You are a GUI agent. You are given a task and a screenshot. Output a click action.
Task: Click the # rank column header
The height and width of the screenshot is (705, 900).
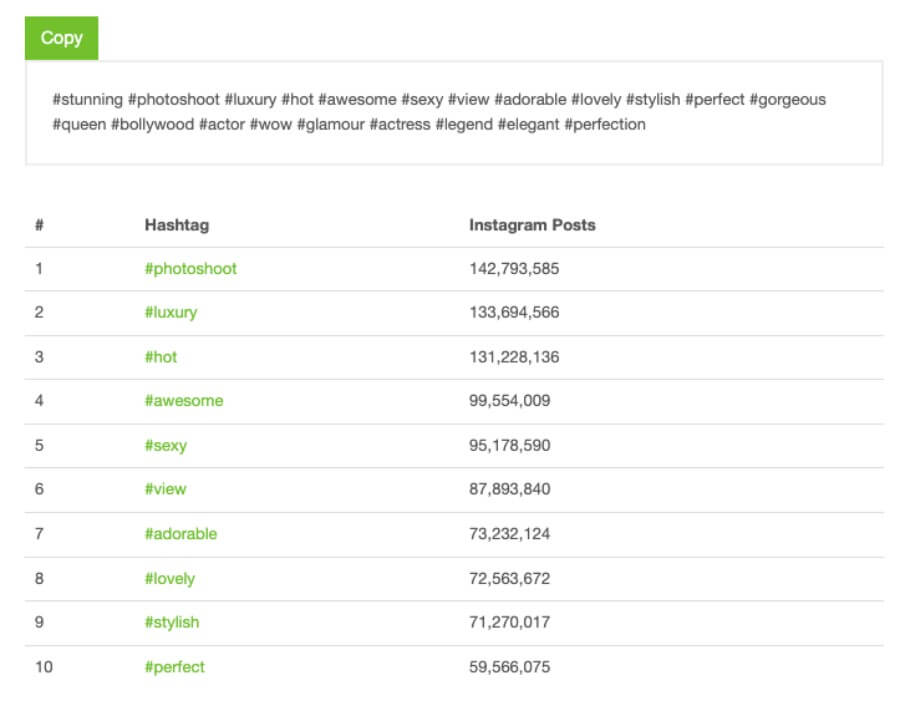(39, 225)
